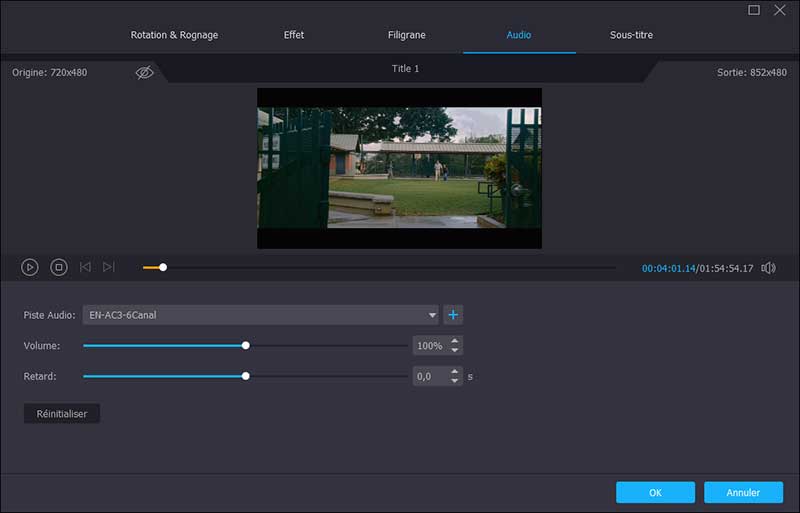This screenshot has width=800, height=513.
Task: Increase Volume with the up arrow
Action: point(455,341)
